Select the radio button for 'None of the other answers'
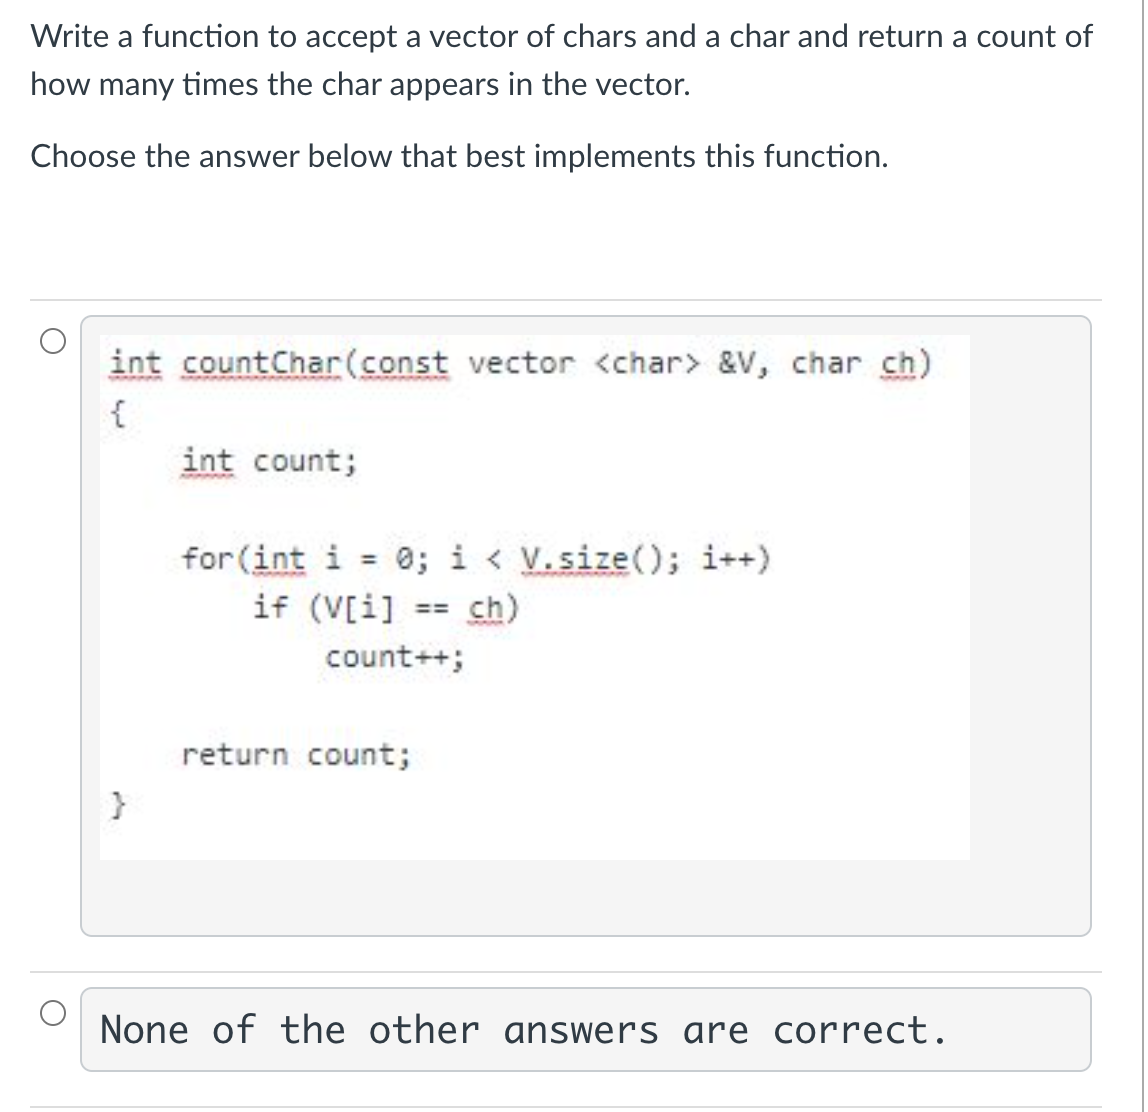 point(53,1013)
